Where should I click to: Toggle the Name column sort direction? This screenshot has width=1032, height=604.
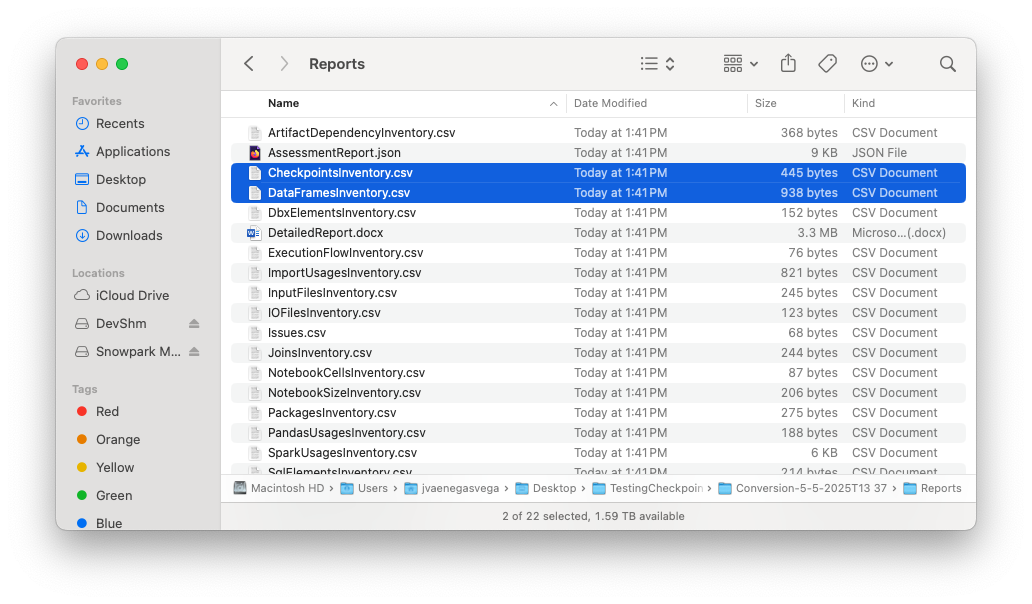[x=283, y=103]
